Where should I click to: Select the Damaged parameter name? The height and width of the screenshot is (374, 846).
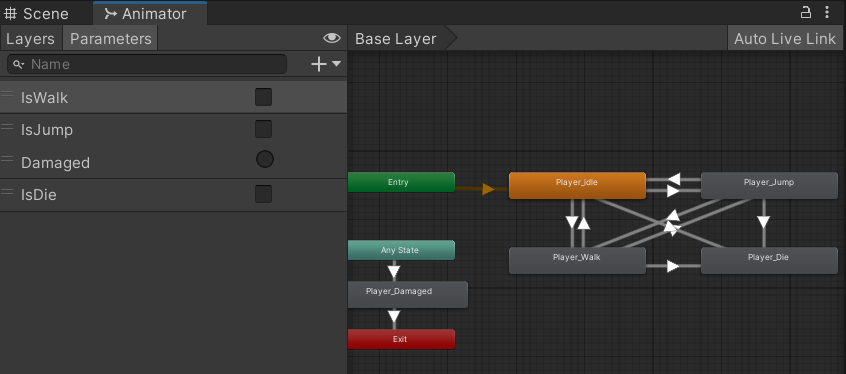[x=56, y=162]
